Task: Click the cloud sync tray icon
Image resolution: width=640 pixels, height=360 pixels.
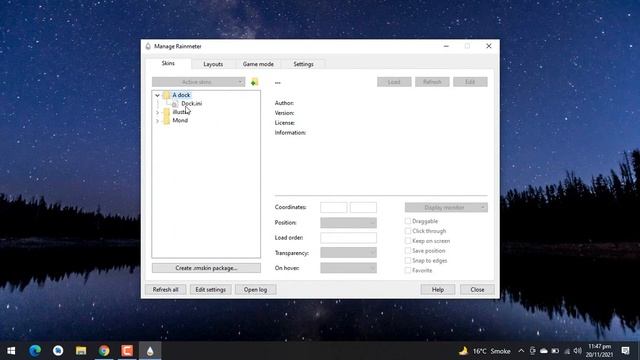Action: click(x=544, y=351)
